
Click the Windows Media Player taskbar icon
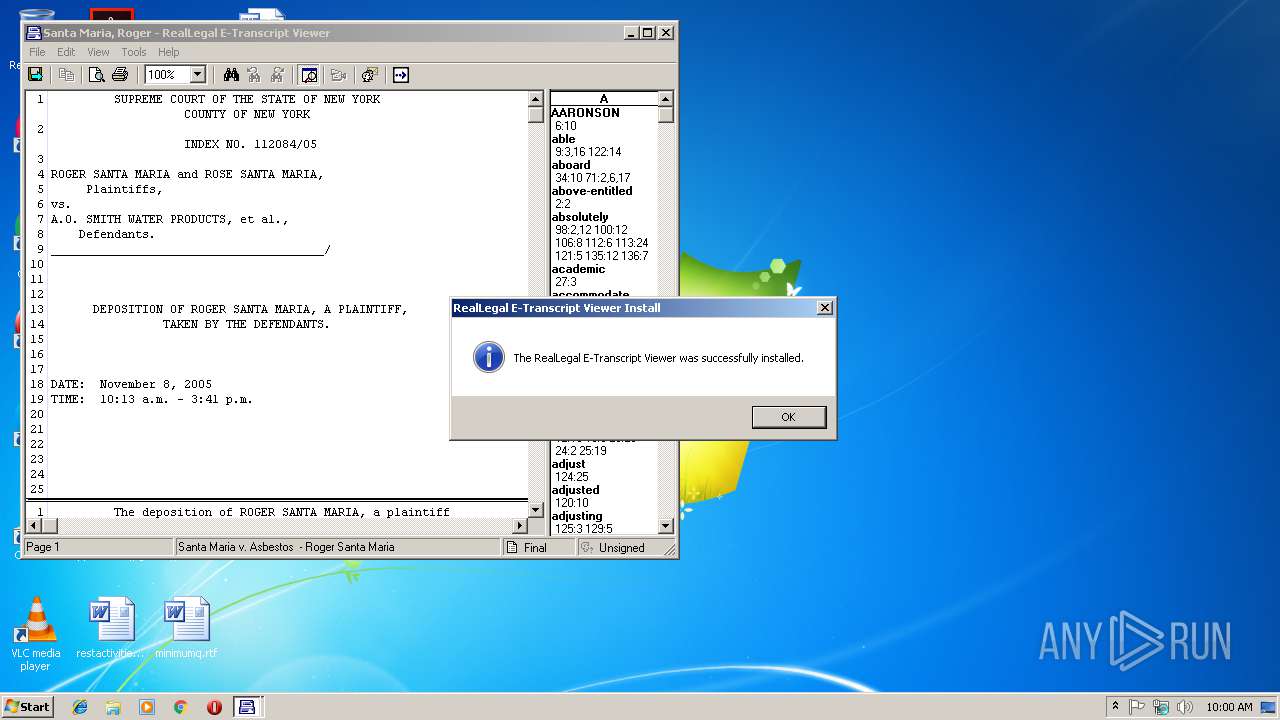point(147,707)
